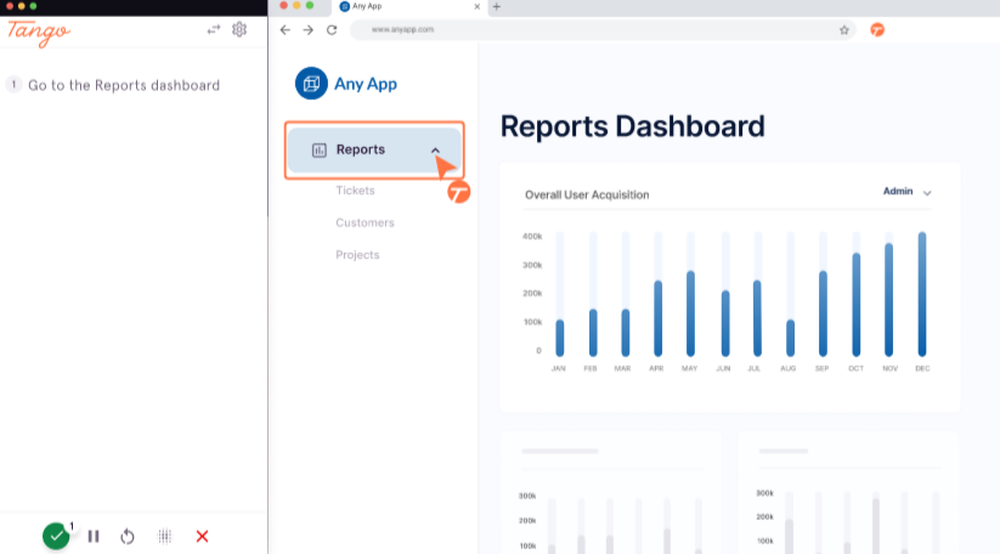Select Tickets in the sidebar
This screenshot has height=554, width=1000.
pyautogui.click(x=355, y=191)
